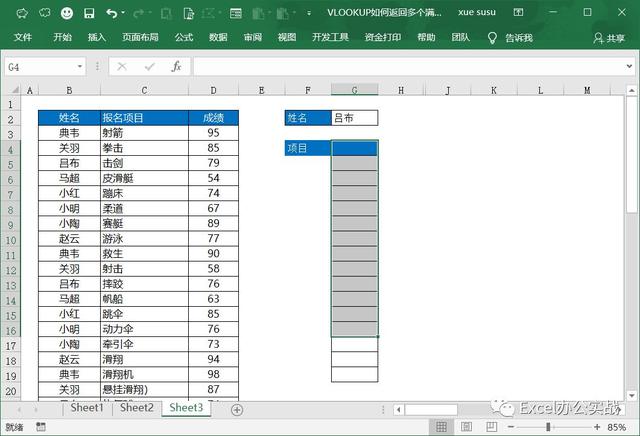Open the 公式 tab
Screen dimensions: 640x436
(x=184, y=38)
